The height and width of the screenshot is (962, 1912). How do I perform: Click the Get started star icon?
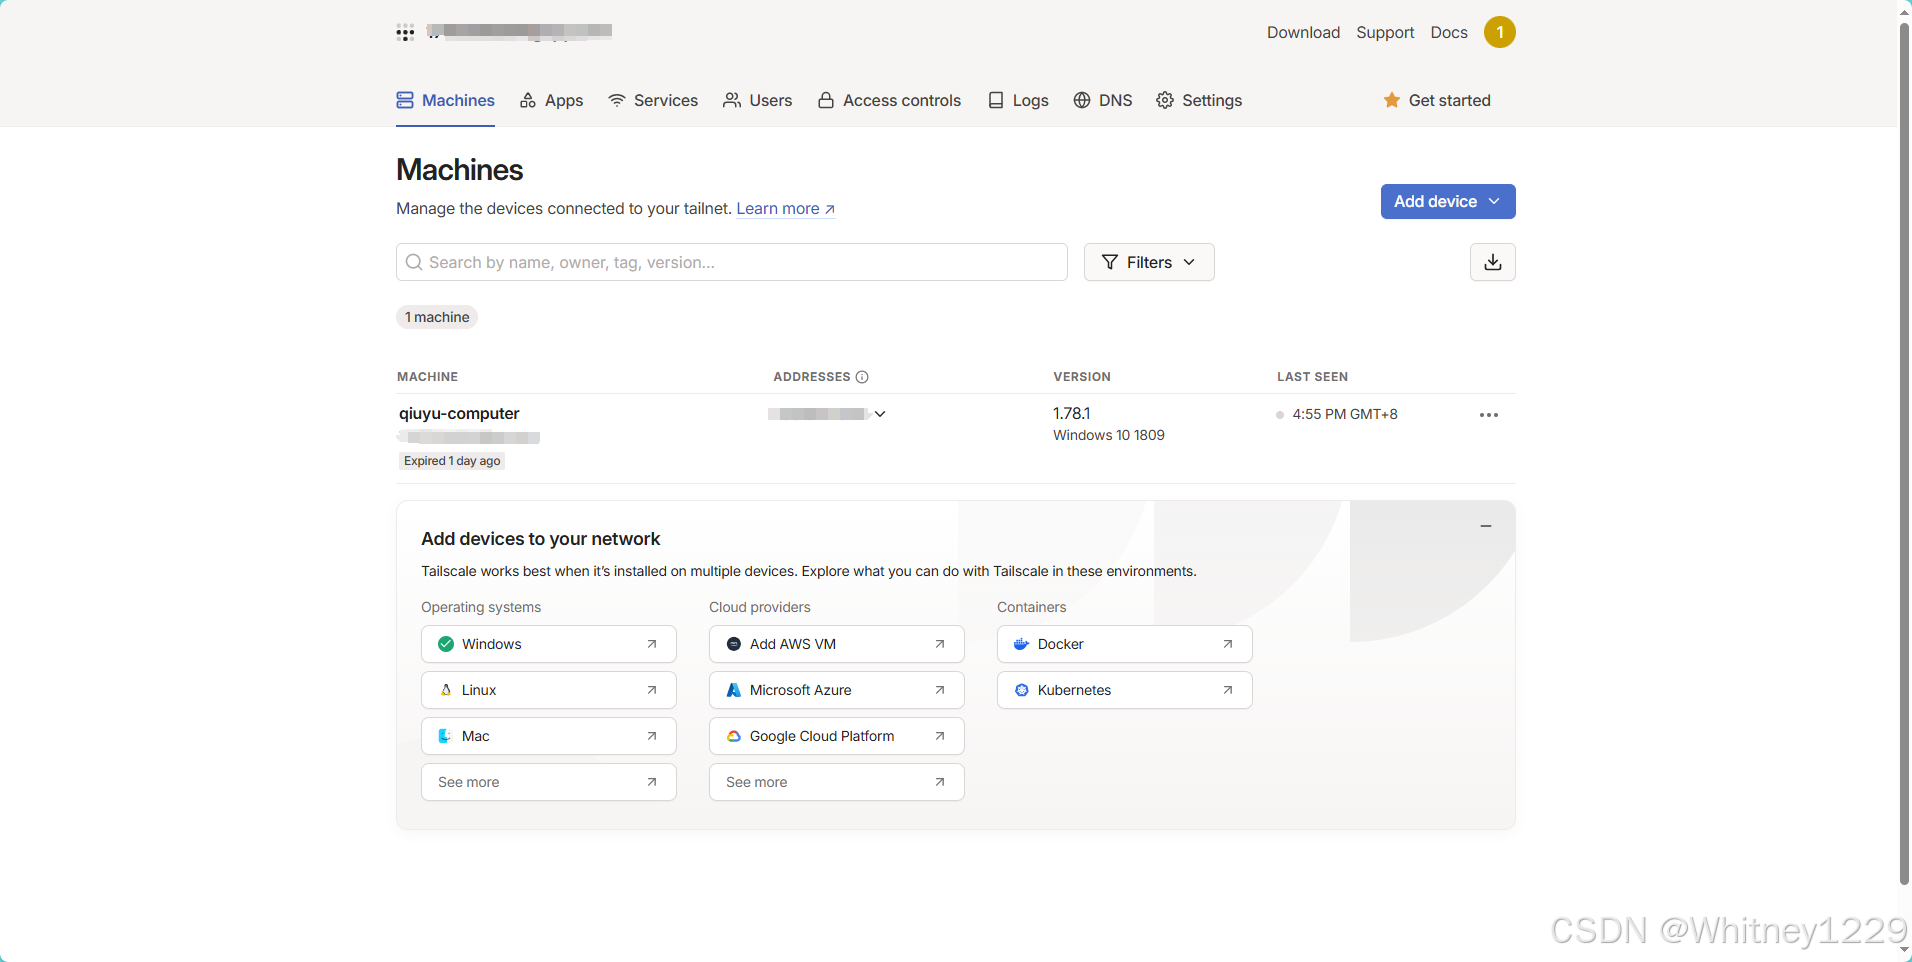point(1391,100)
